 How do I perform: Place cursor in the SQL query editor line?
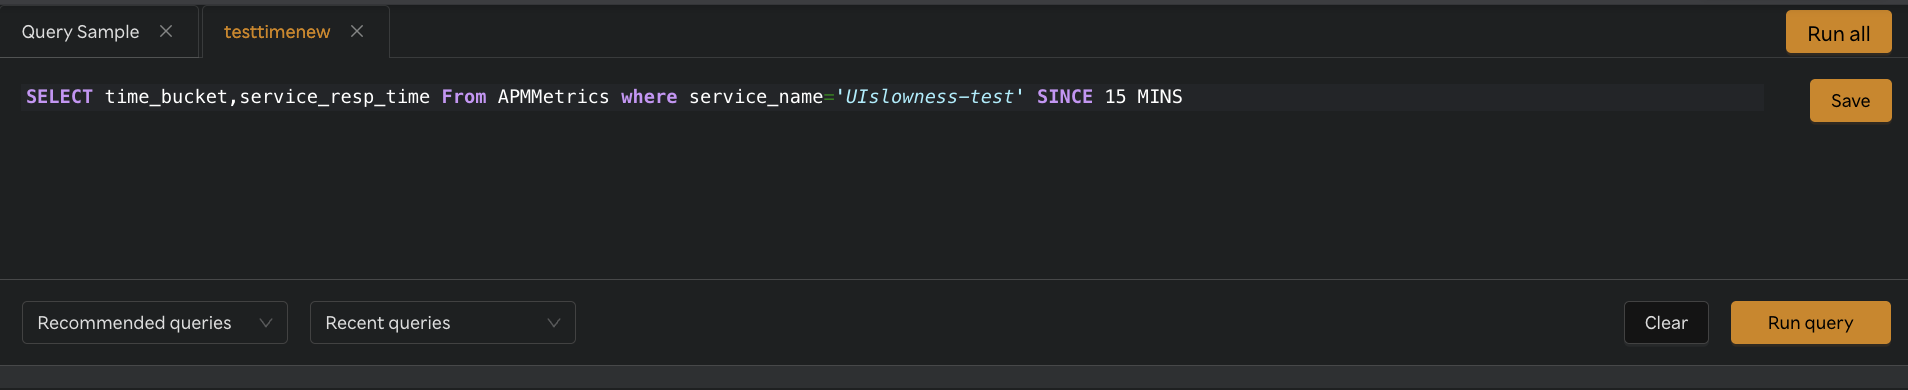coord(893,97)
